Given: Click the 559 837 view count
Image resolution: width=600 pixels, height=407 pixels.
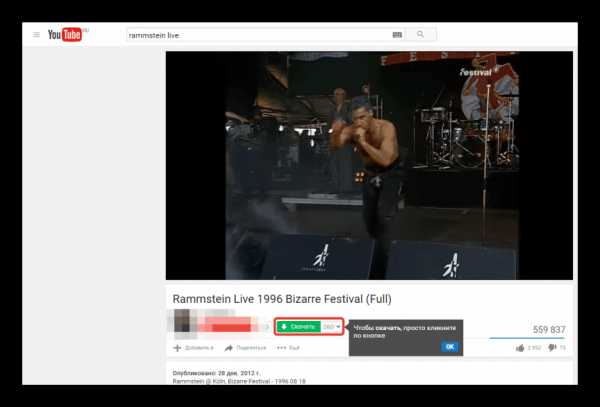Looking at the screenshot, I should 549,330.
